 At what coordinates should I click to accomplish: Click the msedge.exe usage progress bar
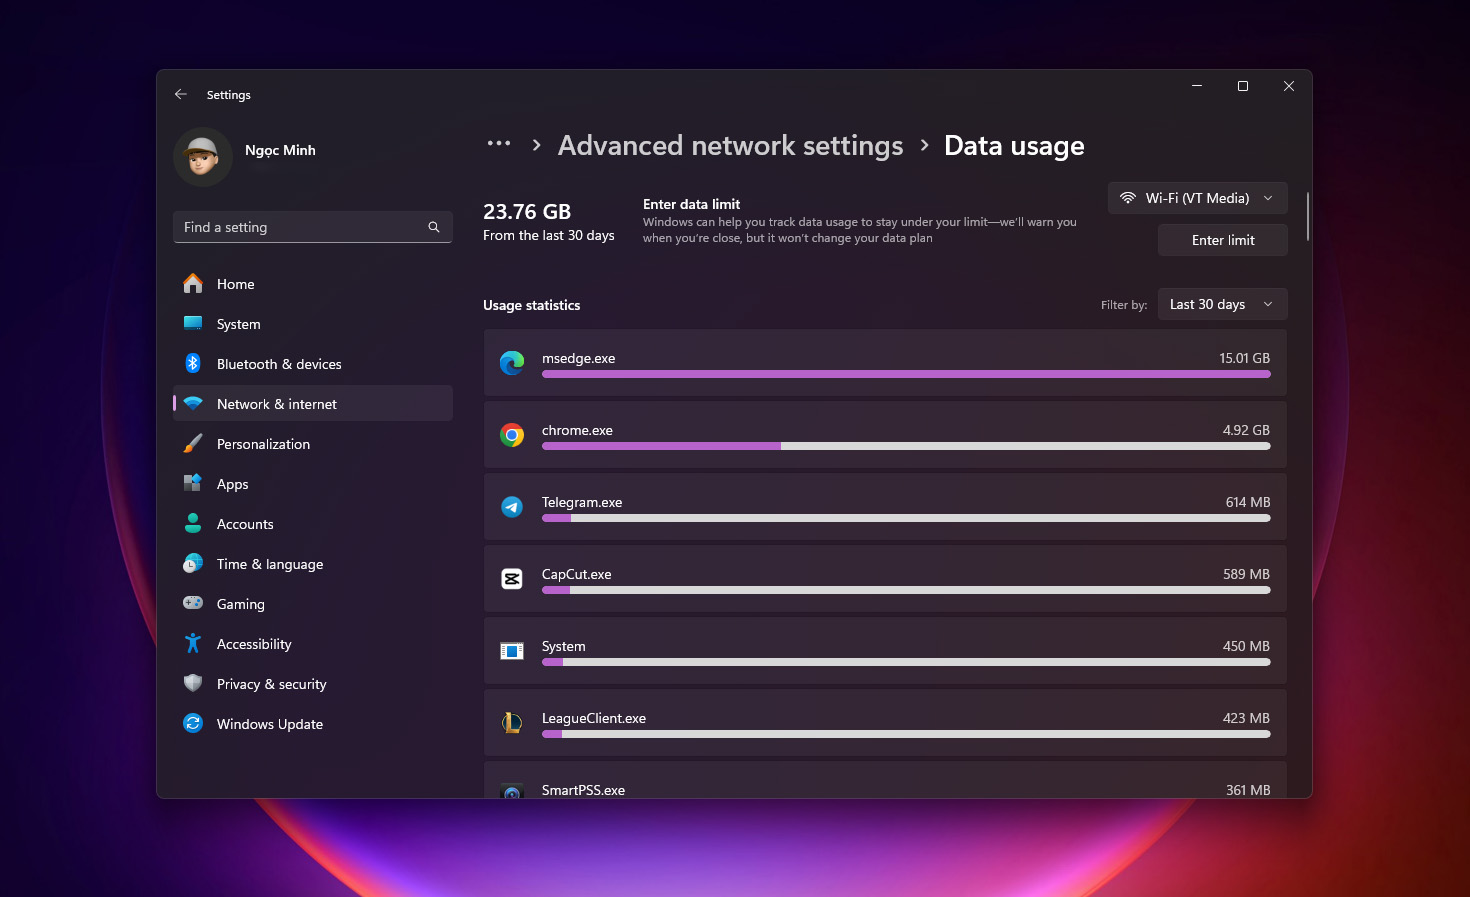click(906, 374)
